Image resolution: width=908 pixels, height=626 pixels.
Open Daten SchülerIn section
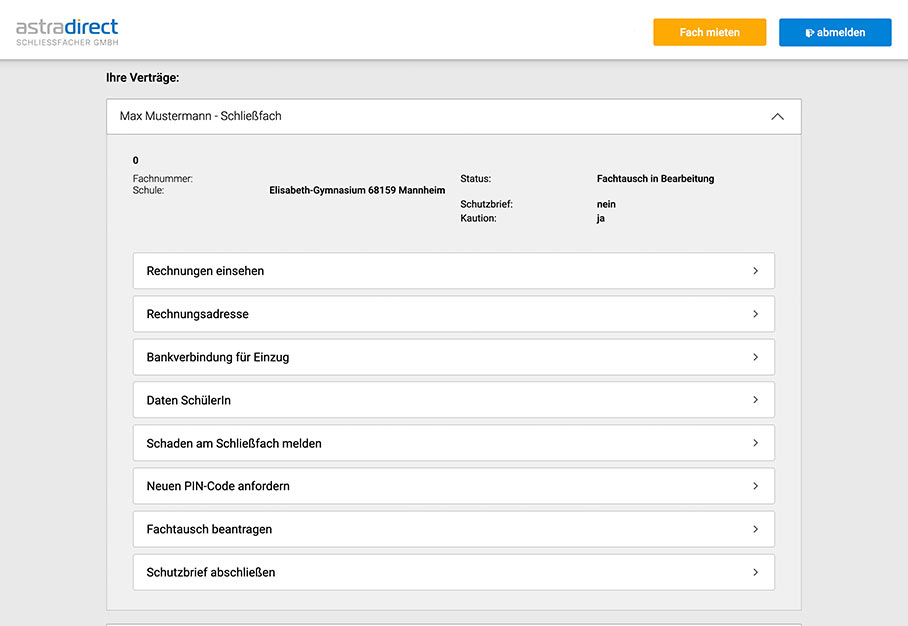[x=453, y=400]
